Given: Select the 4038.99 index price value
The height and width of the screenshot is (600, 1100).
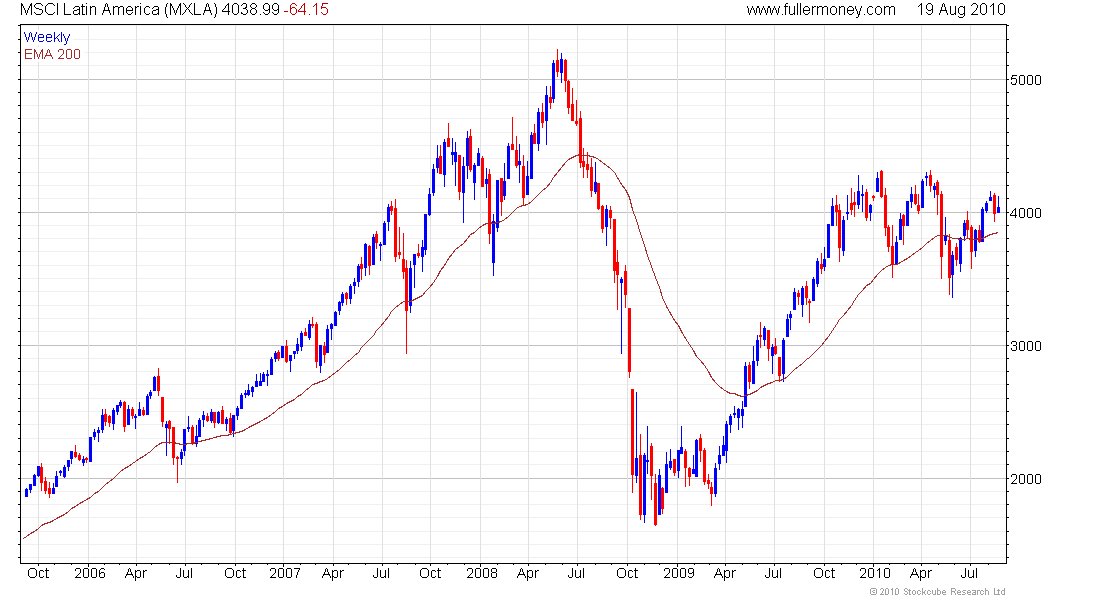Looking at the screenshot, I should coord(250,10).
